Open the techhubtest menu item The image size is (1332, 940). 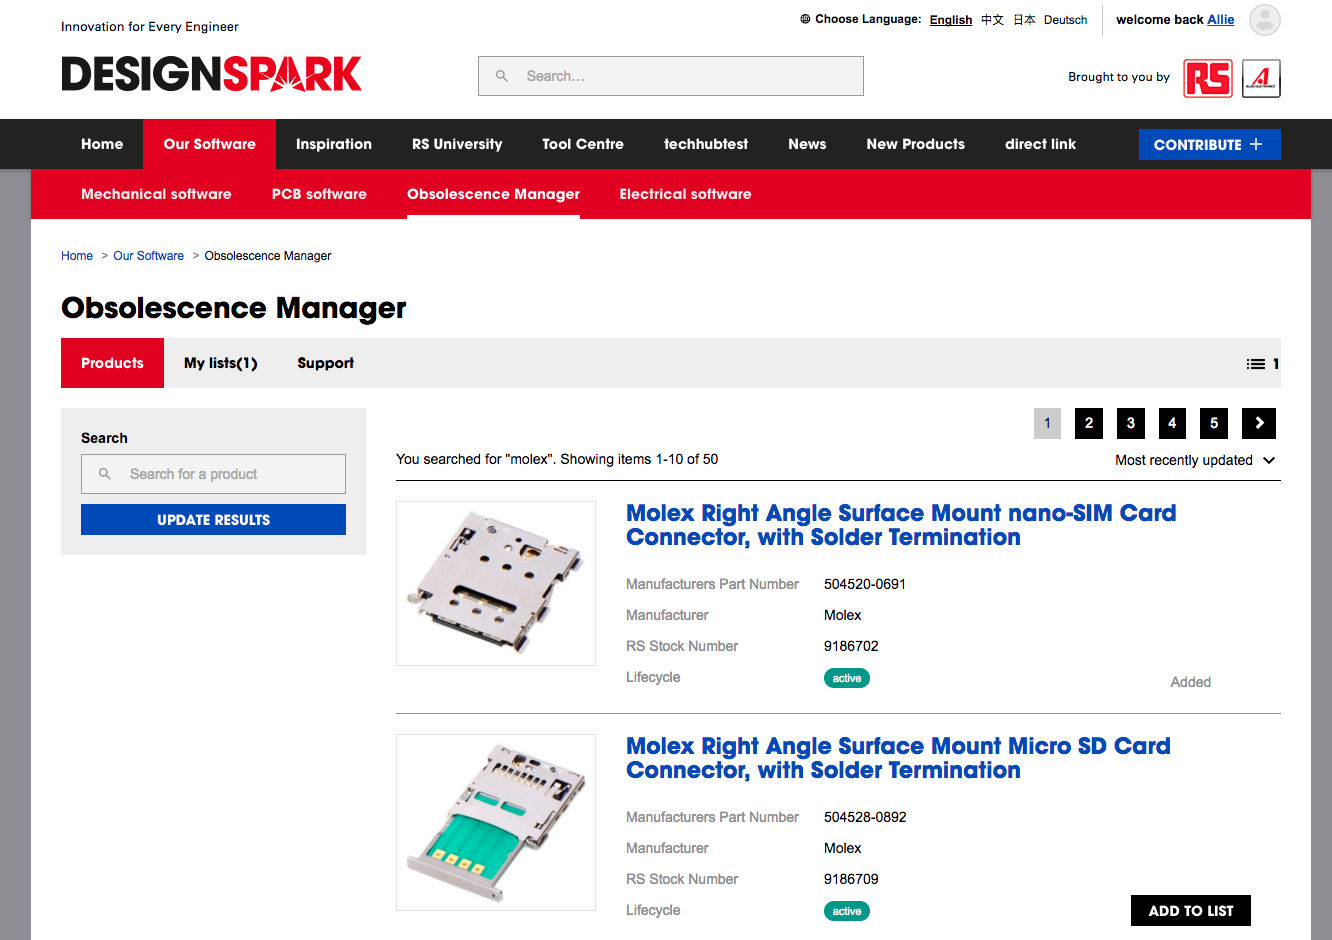(706, 144)
